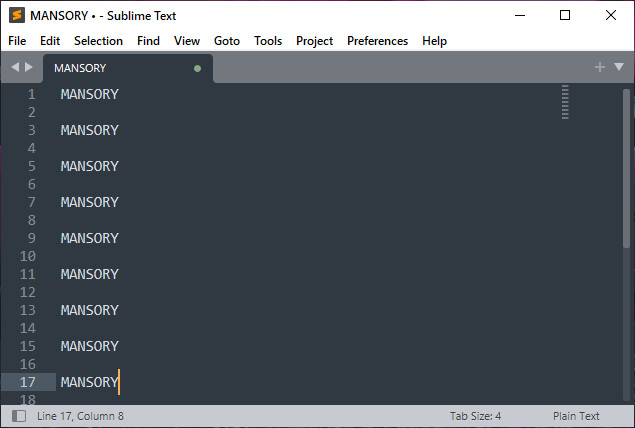Select the MANSORY file tab
Image resolution: width=635 pixels, height=428 pixels.
pyautogui.click(x=128, y=68)
